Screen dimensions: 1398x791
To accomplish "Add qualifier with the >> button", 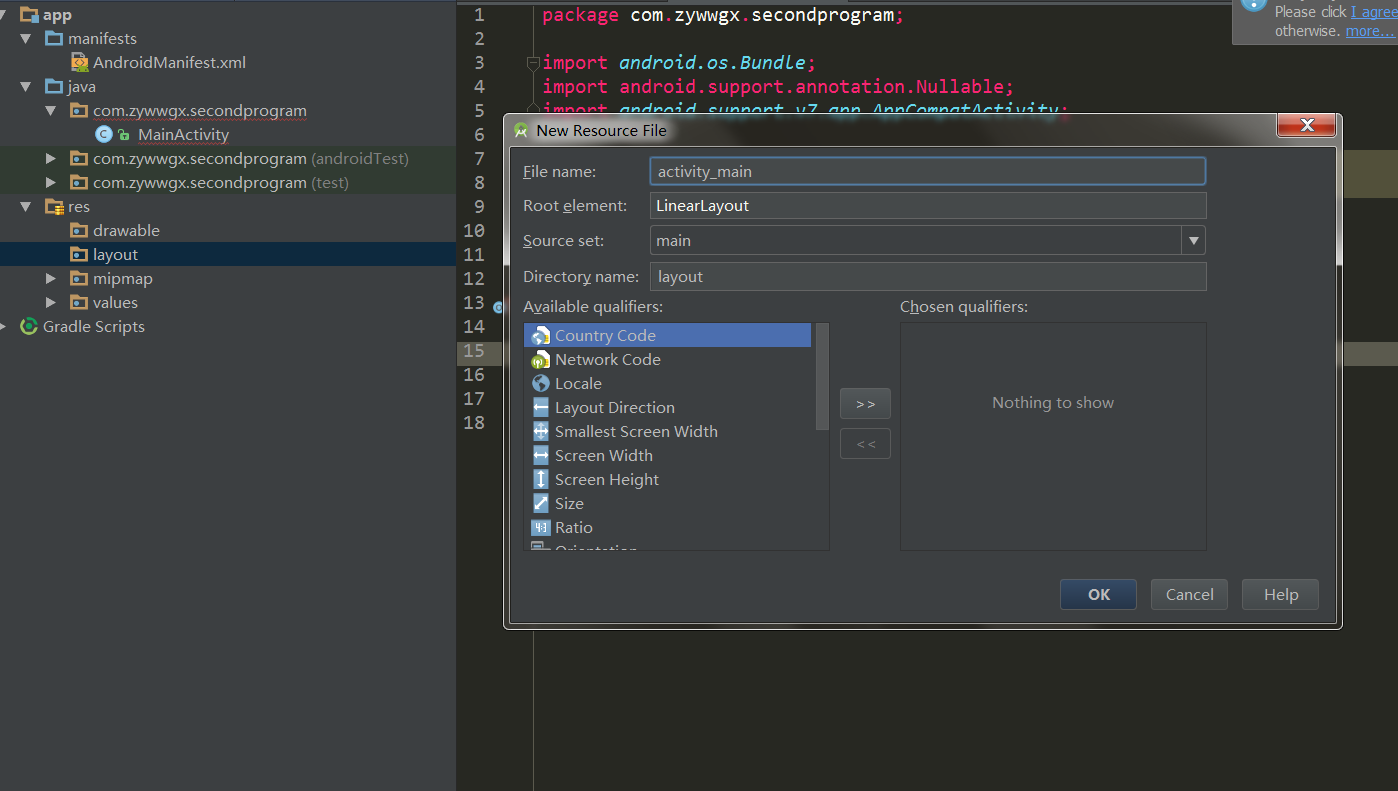I will (x=865, y=404).
